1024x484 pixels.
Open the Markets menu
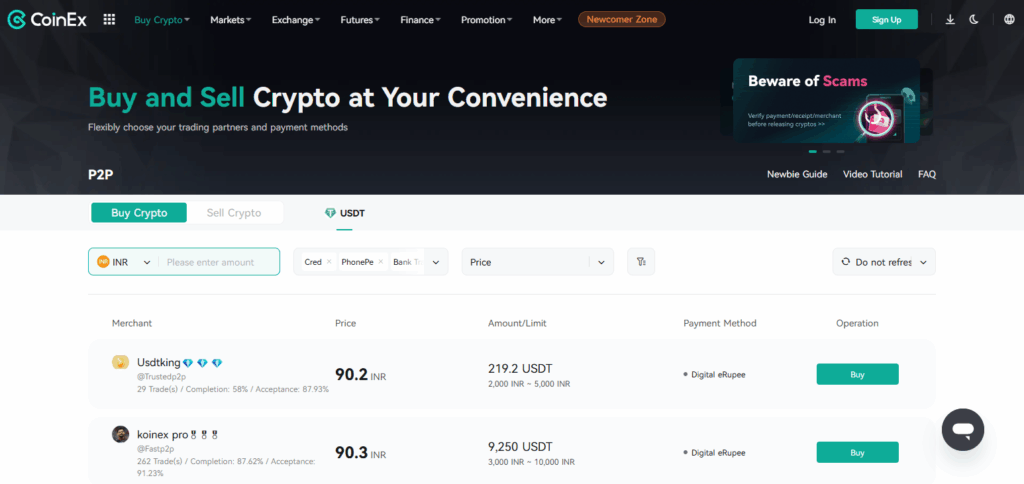(231, 20)
